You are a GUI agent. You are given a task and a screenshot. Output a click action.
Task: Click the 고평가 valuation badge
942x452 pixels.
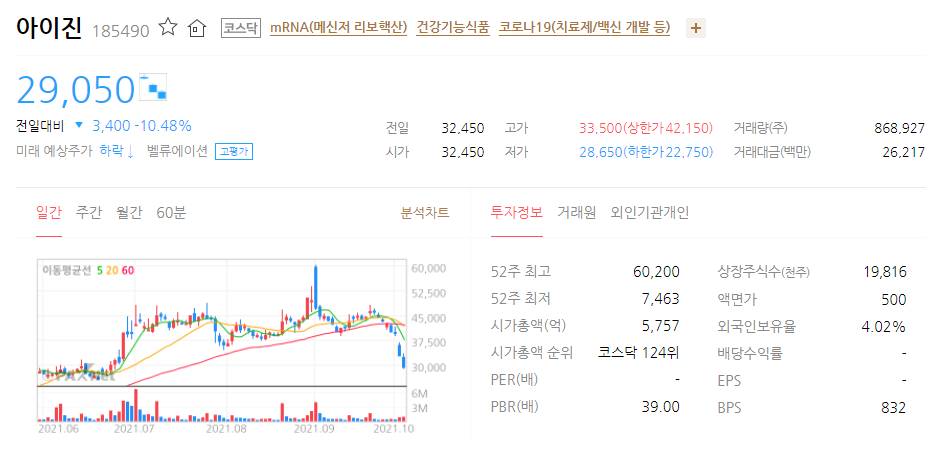click(234, 152)
